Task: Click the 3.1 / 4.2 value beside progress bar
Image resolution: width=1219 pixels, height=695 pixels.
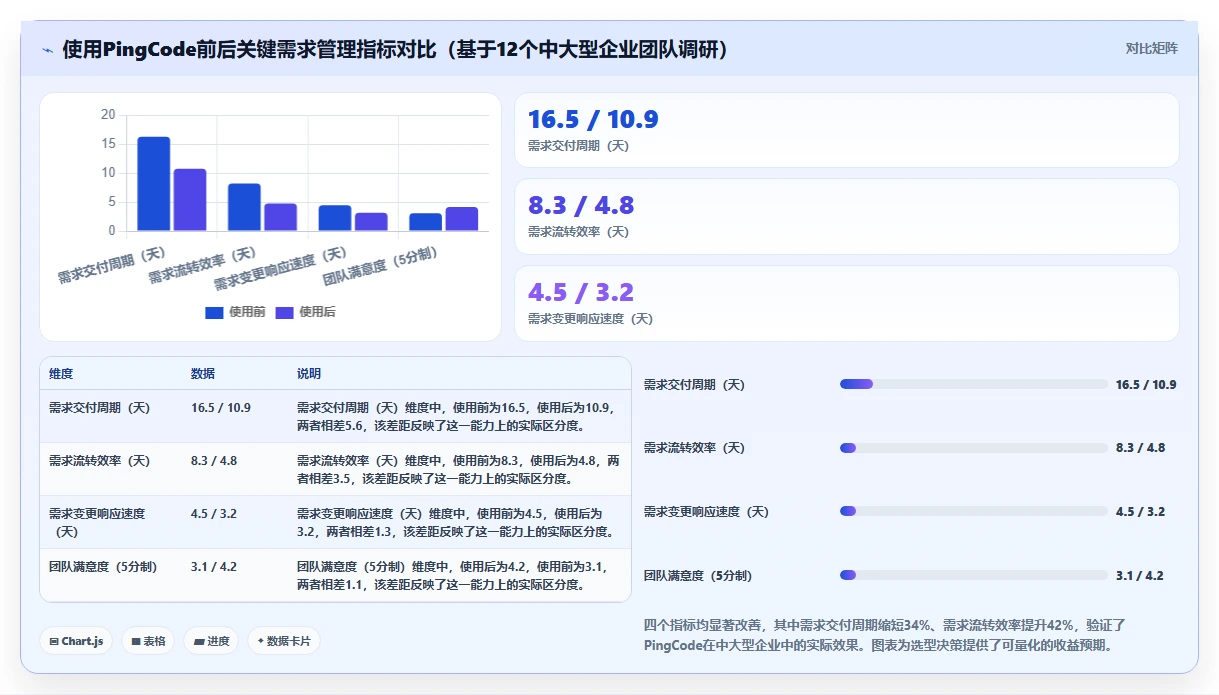Action: (x=1140, y=576)
